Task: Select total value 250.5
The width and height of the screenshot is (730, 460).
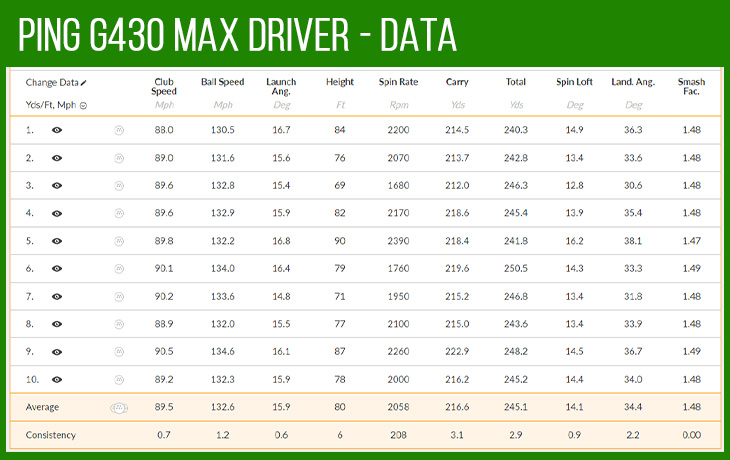Action: click(x=516, y=268)
